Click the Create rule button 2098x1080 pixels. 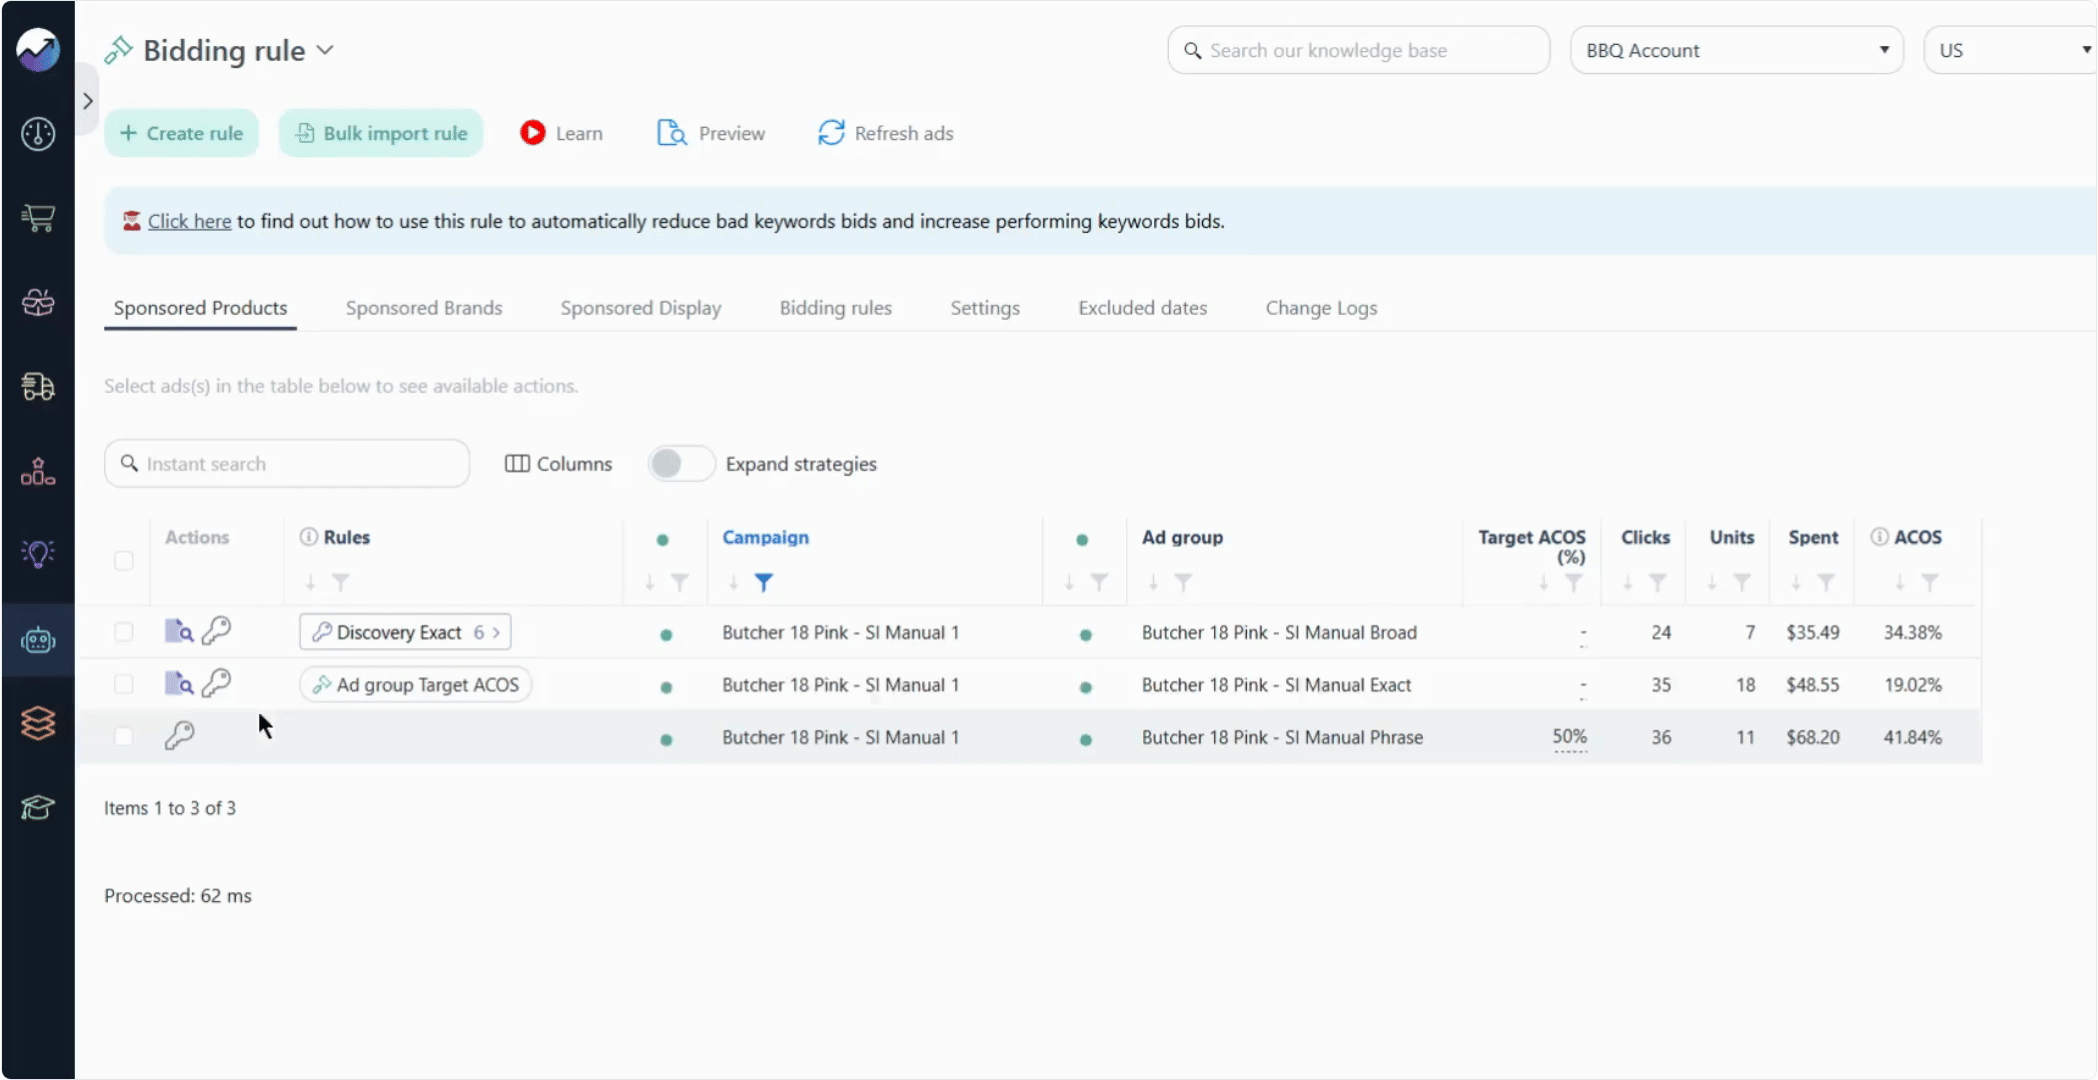coord(181,133)
